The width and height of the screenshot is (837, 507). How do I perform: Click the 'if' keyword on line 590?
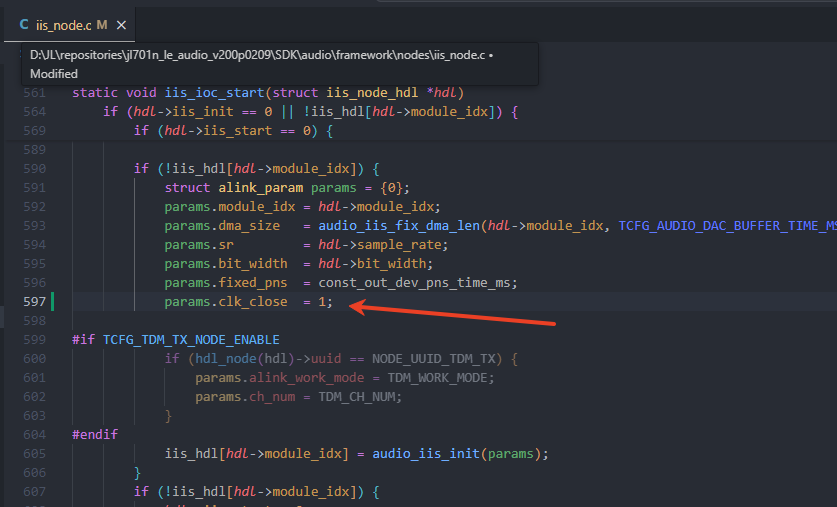tap(141, 169)
